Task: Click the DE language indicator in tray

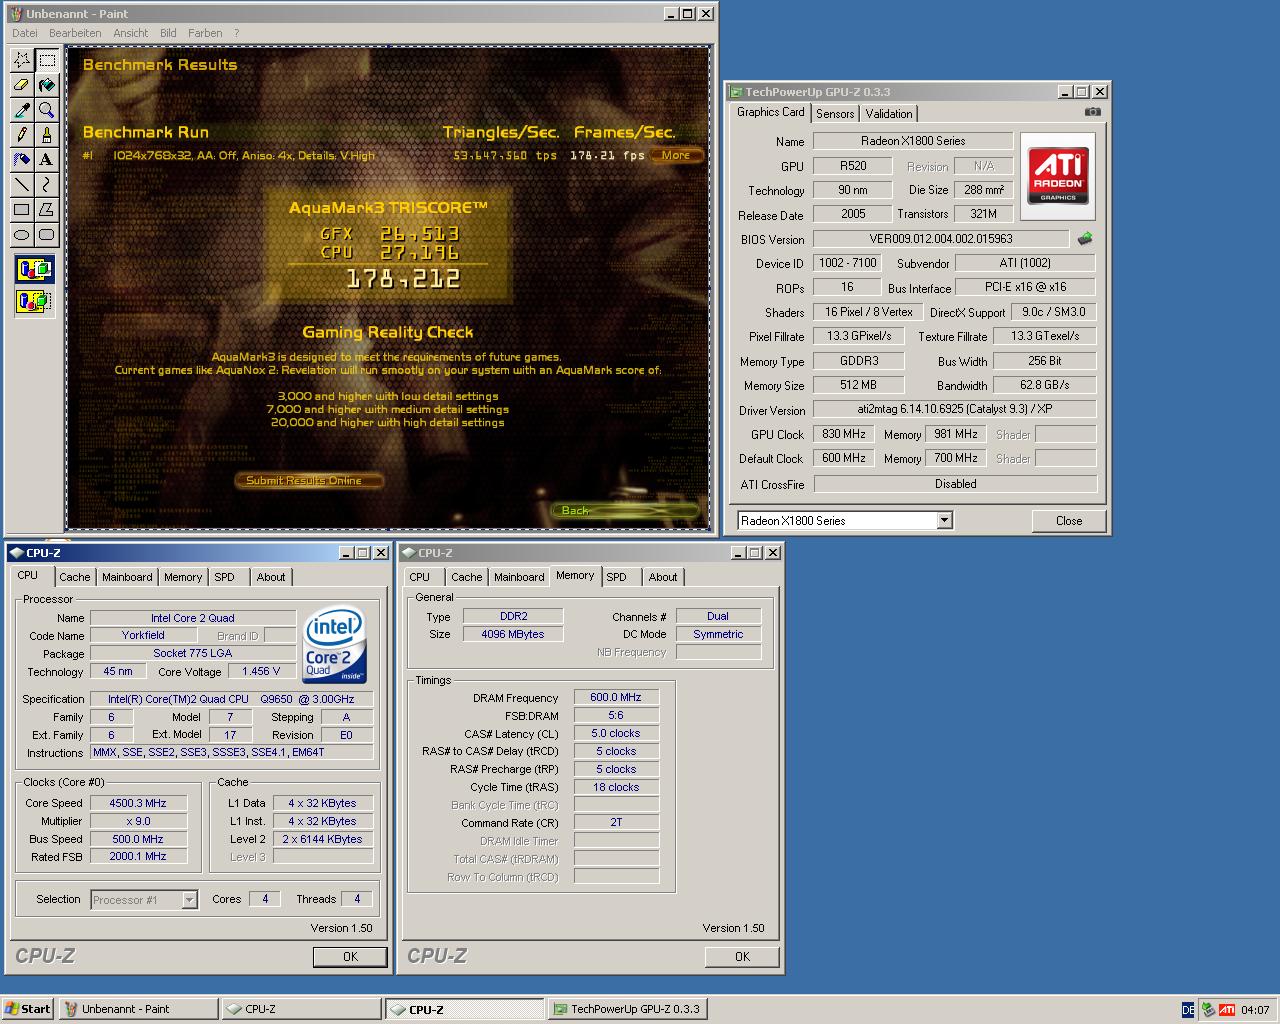Action: point(1188,1010)
